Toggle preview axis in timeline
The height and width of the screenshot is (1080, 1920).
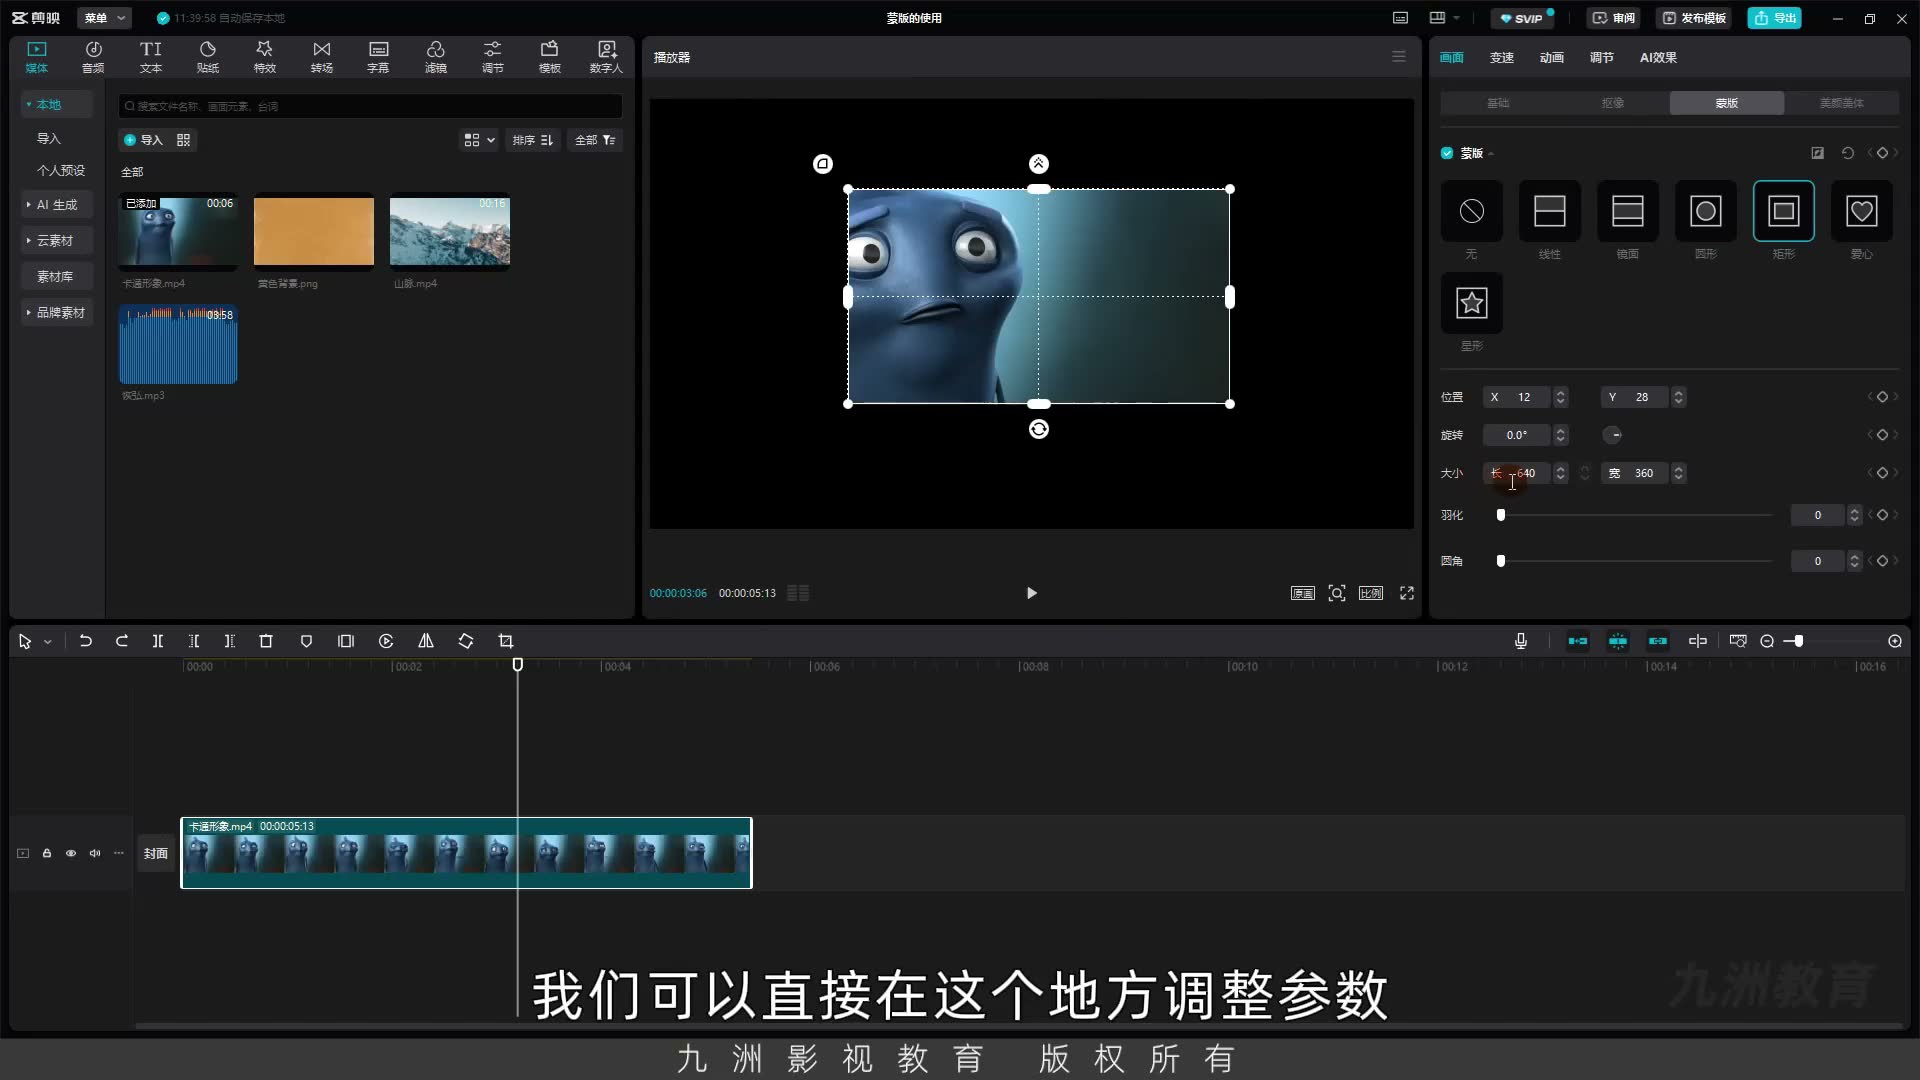tap(1698, 641)
